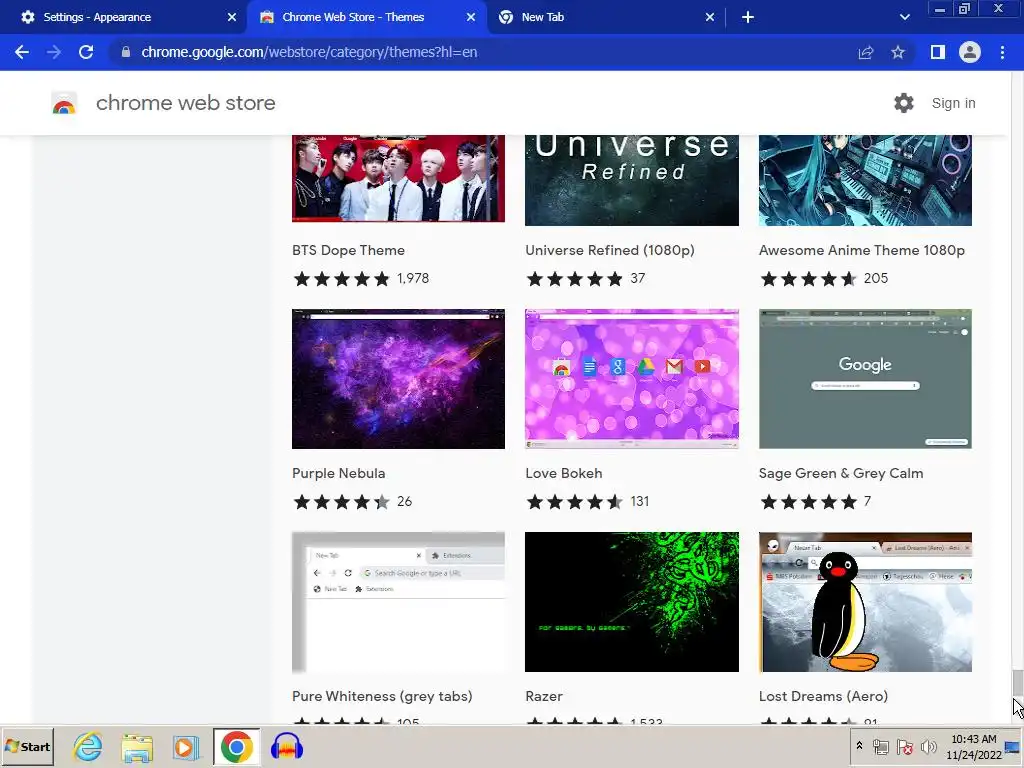Screen dimensions: 1024x768
Task: Open Love Bokeh theme thumbnail
Action: coord(632,379)
